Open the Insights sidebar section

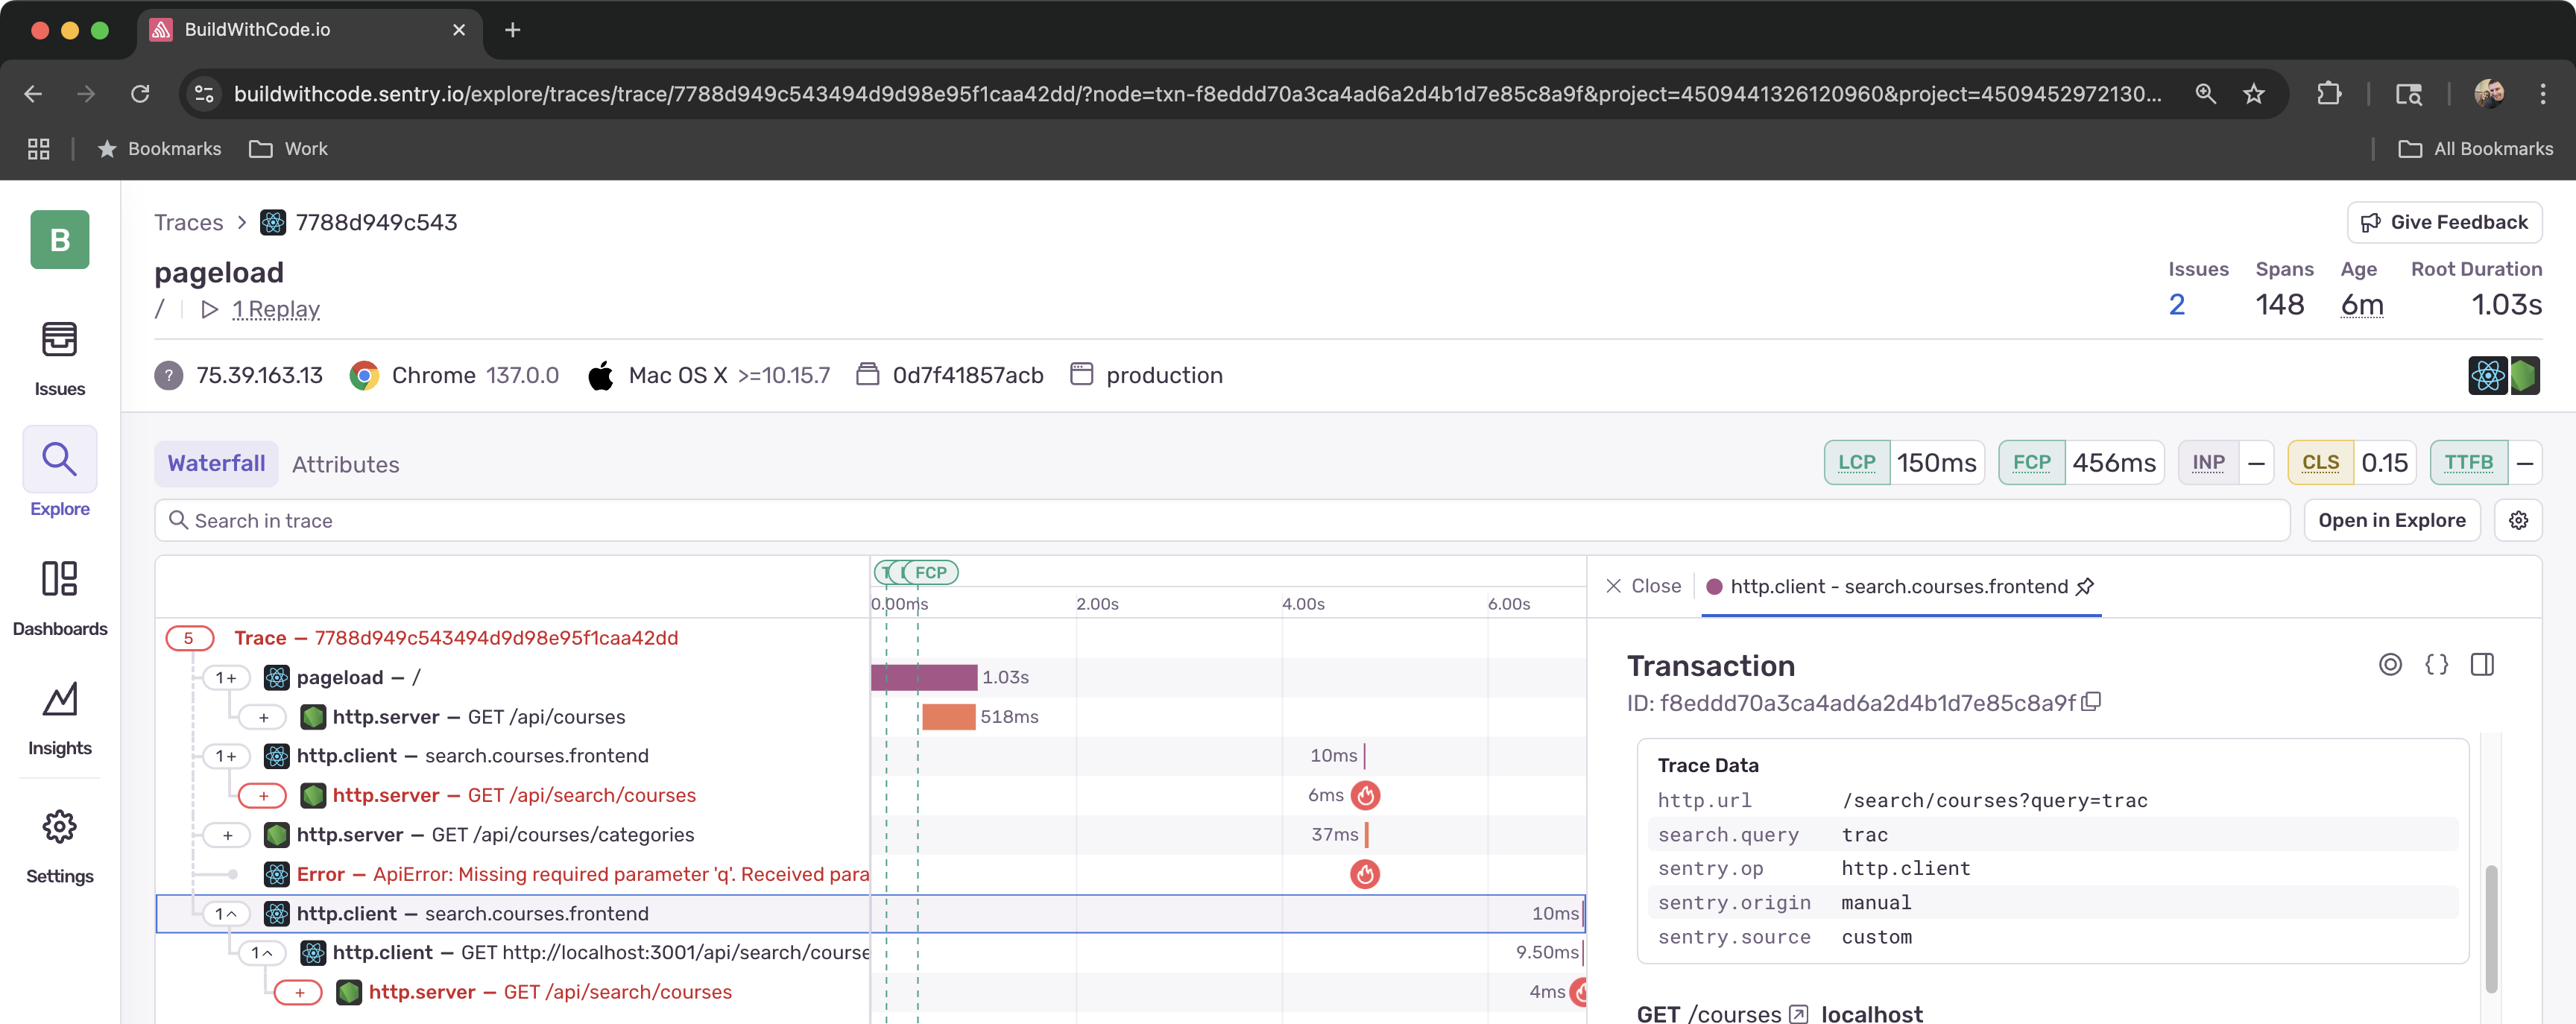tap(59, 718)
